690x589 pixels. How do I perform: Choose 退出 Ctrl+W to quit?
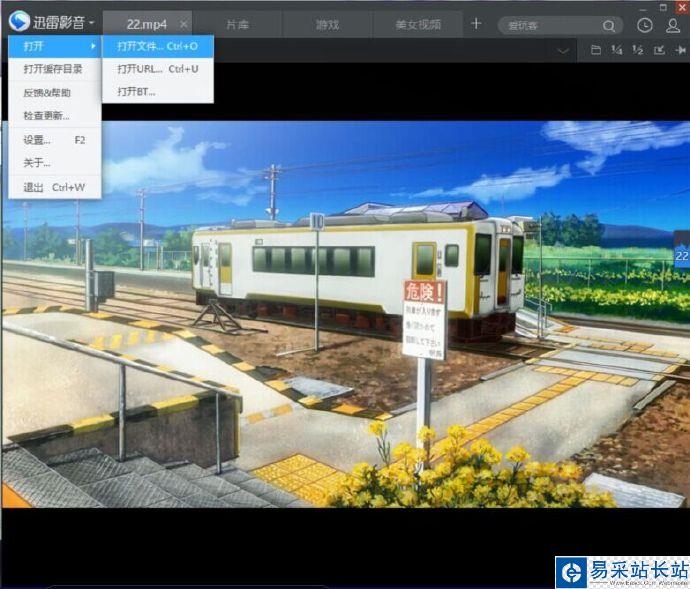(x=55, y=187)
